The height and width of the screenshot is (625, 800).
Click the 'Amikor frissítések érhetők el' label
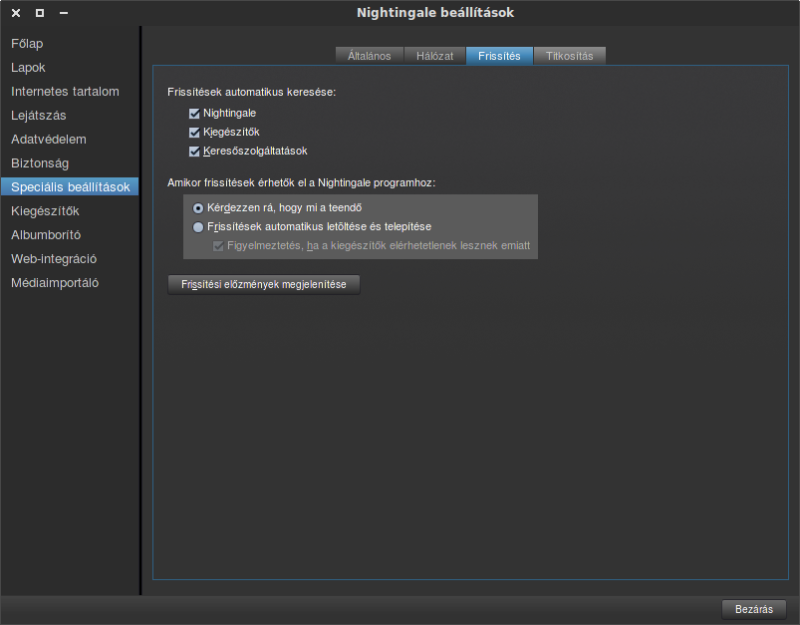click(x=302, y=183)
